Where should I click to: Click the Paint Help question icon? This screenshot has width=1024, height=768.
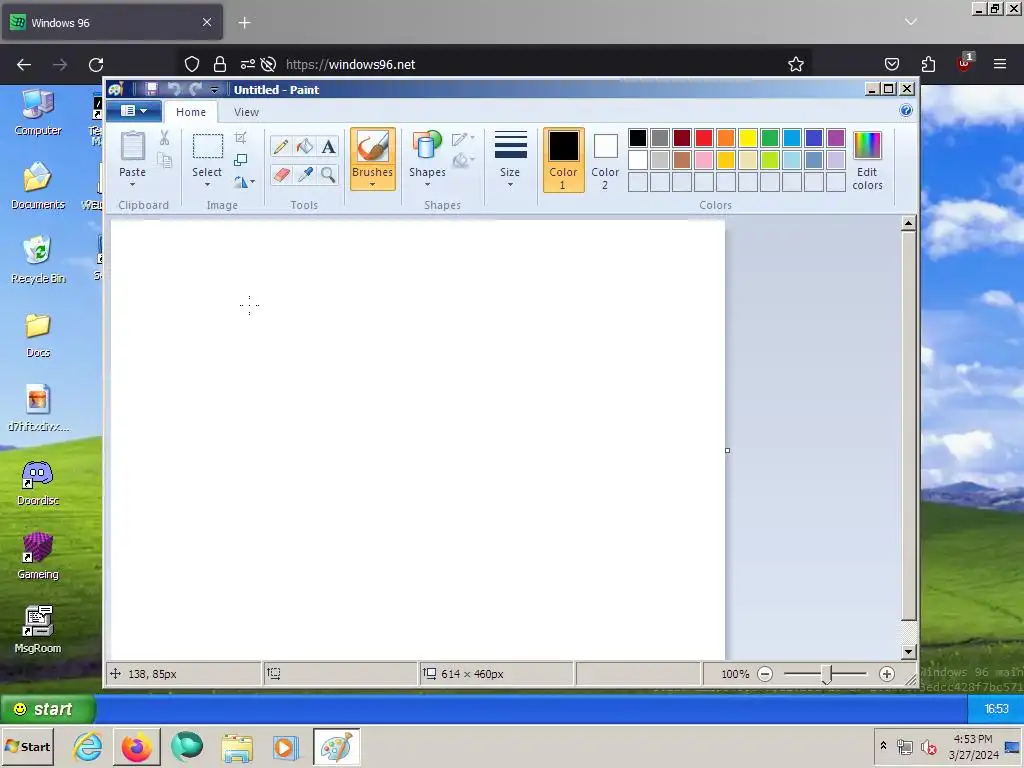tap(906, 110)
